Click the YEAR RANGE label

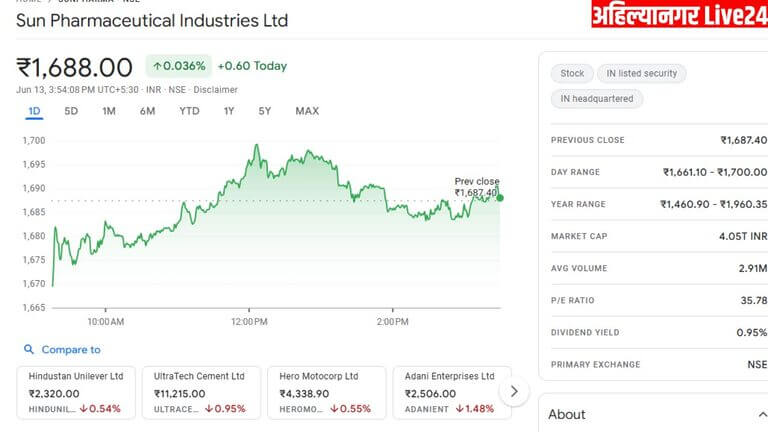(578, 204)
